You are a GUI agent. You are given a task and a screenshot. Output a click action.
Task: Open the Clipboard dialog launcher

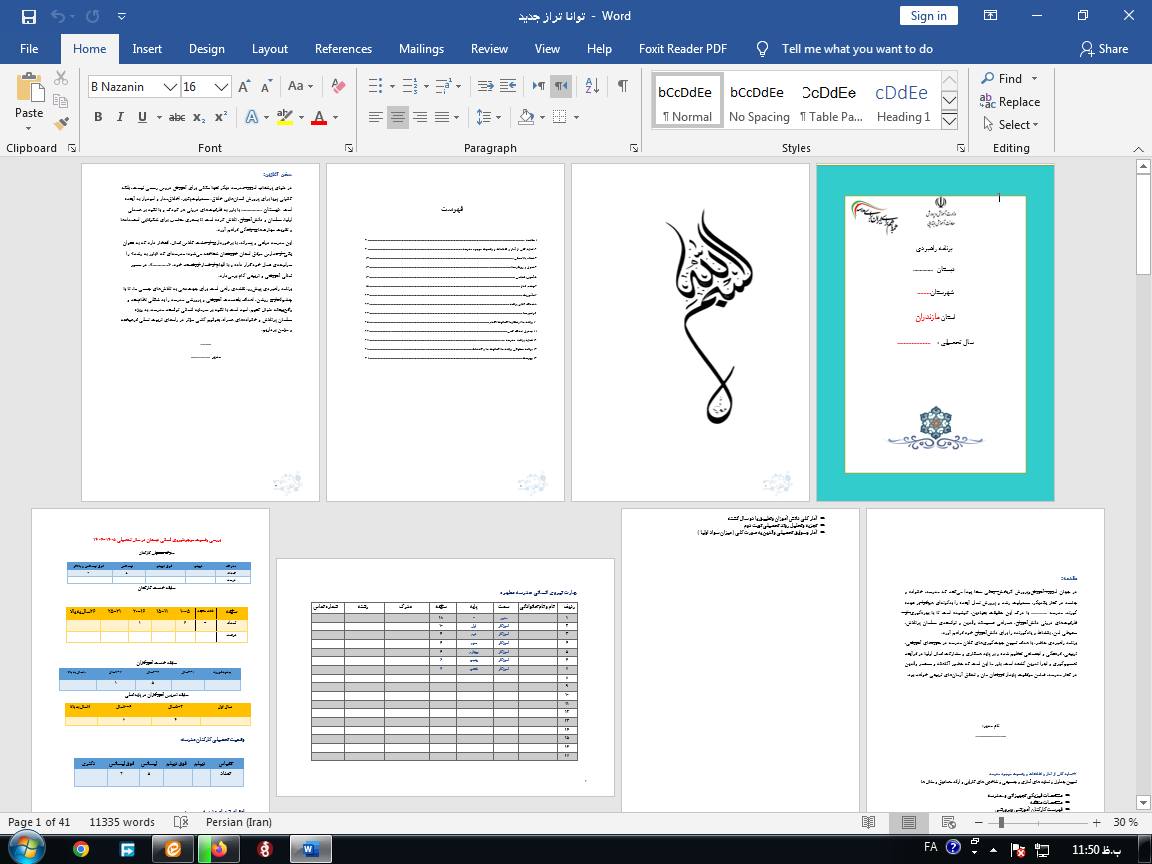click(x=72, y=148)
